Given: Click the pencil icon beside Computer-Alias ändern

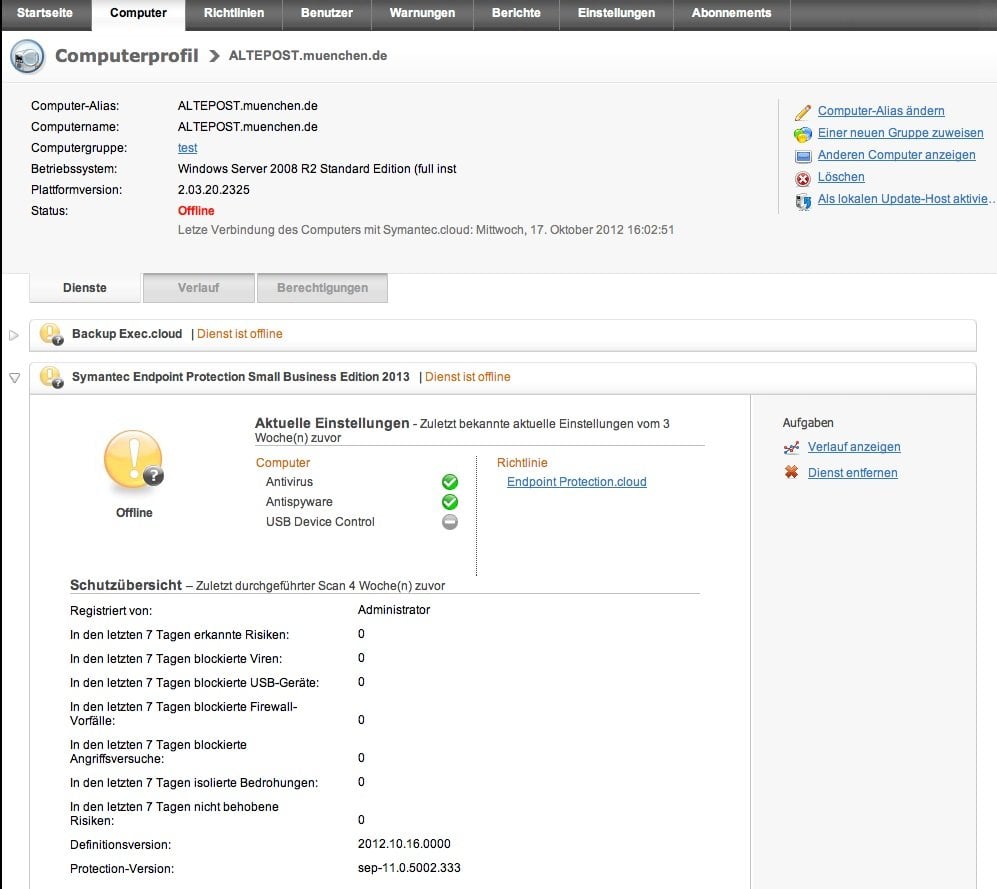Looking at the screenshot, I should pos(802,112).
